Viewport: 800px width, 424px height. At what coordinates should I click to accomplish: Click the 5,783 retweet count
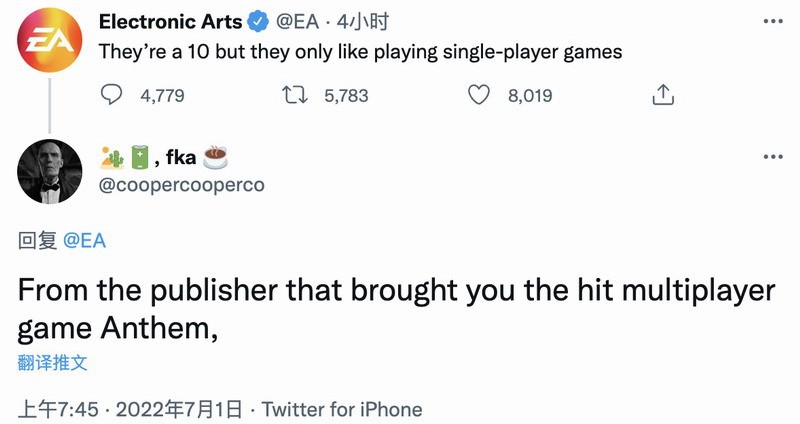pos(345,95)
